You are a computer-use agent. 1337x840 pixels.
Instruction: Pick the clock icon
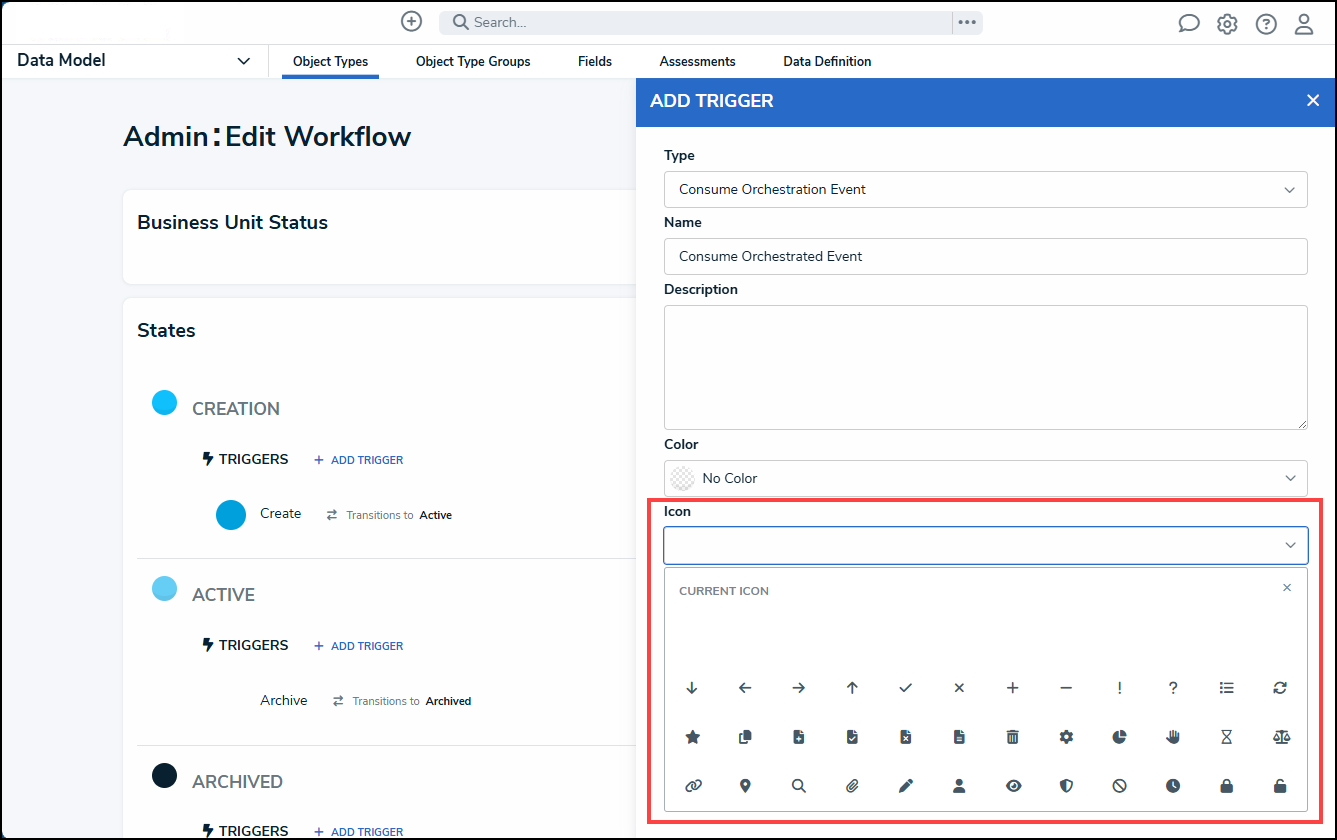[x=1173, y=786]
